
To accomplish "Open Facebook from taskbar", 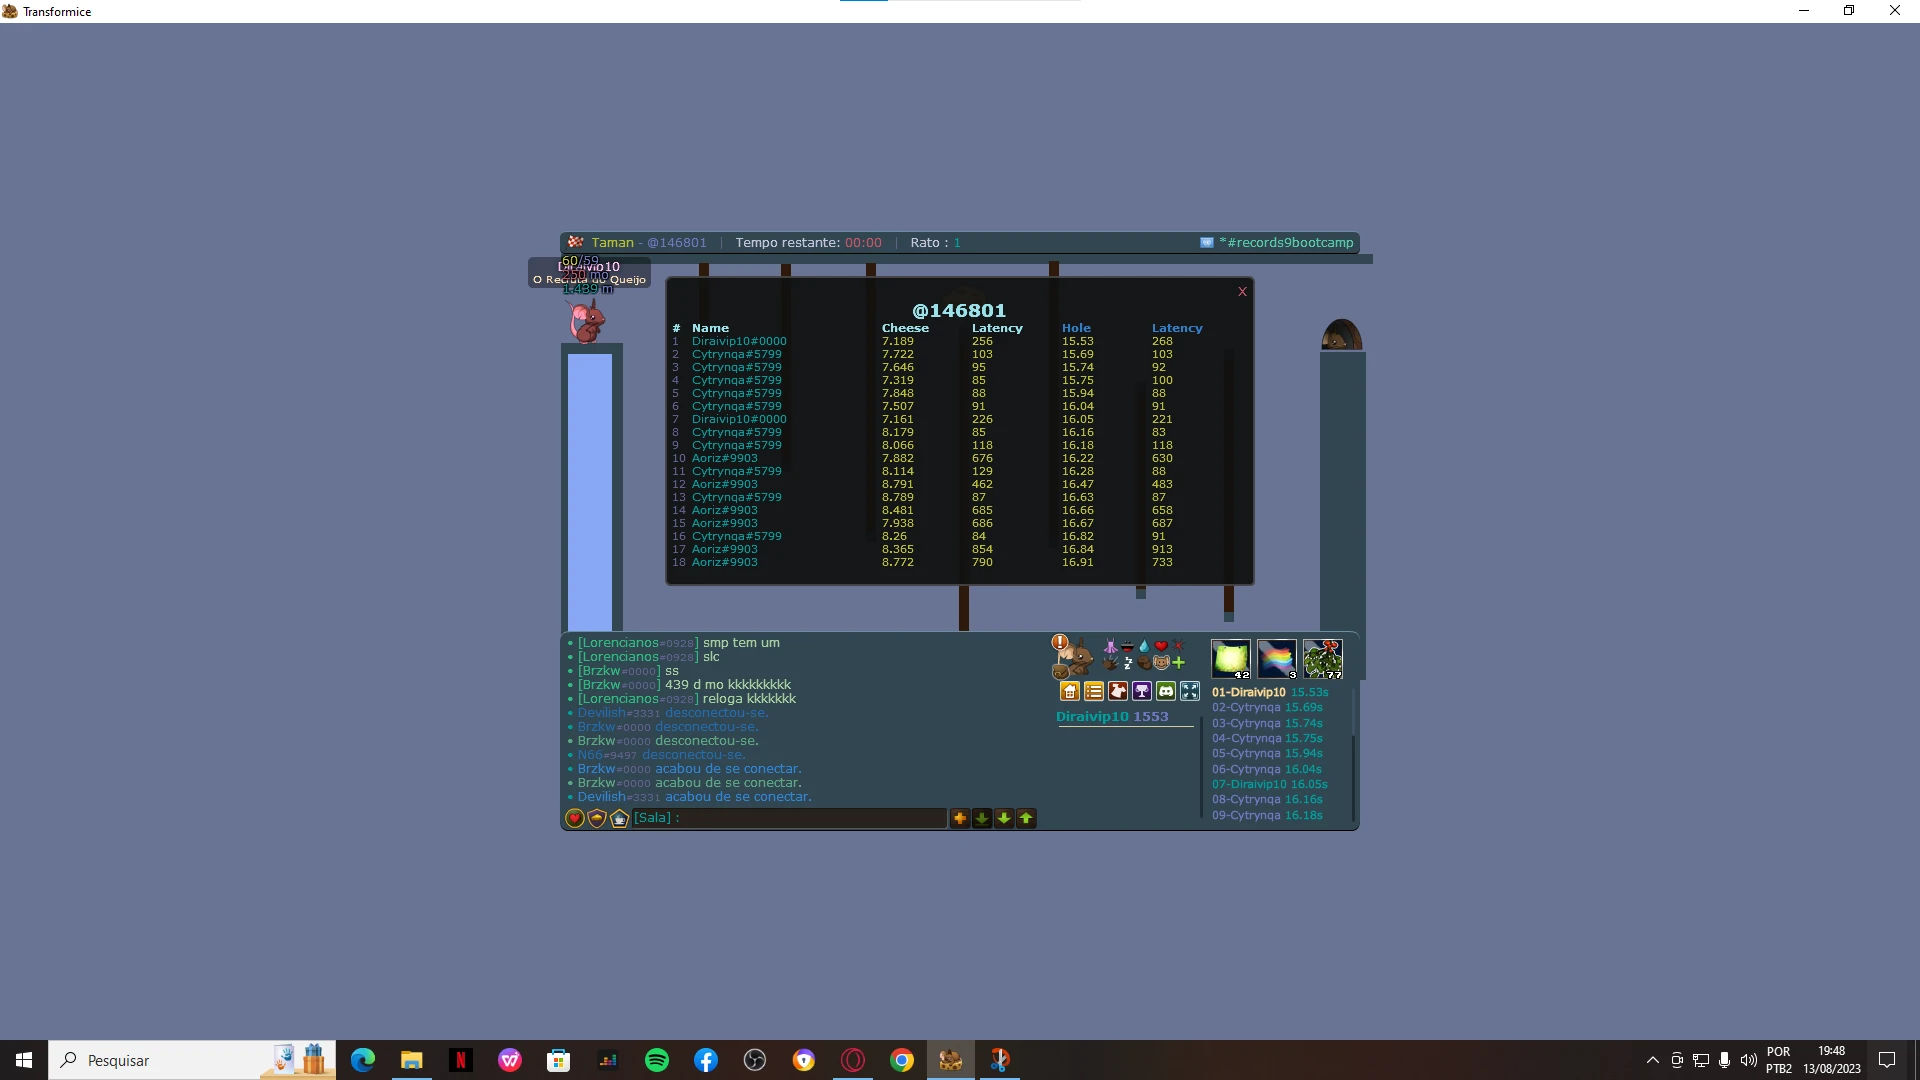I will click(x=705, y=1060).
